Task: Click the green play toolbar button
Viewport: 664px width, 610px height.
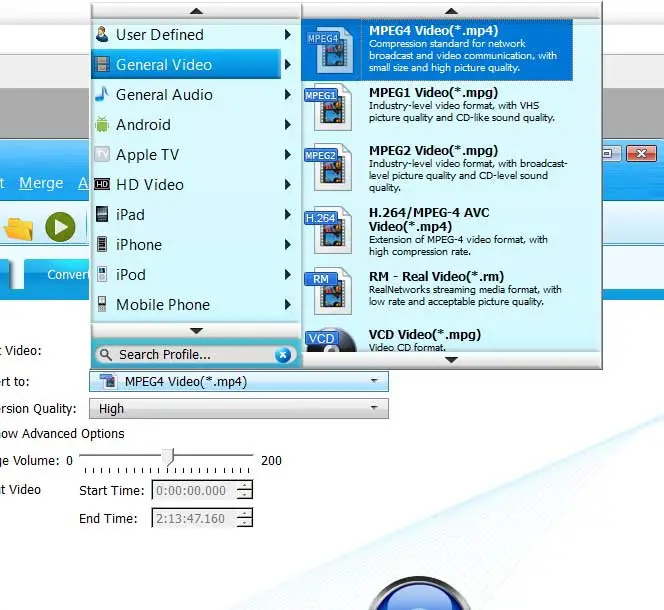Action: tap(60, 227)
